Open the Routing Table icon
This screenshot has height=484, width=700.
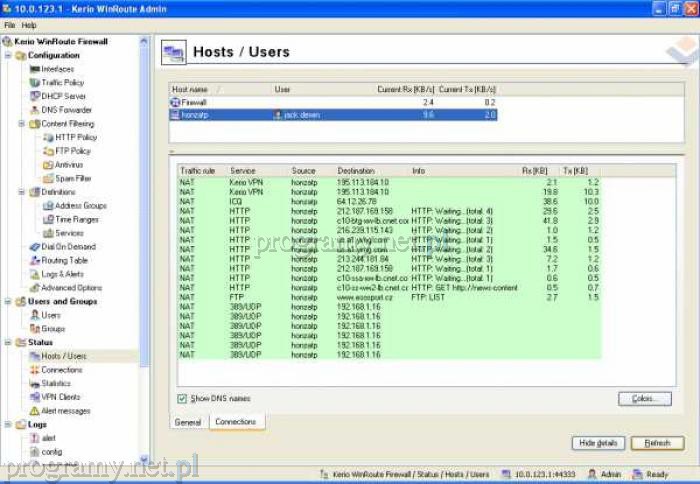(x=35, y=260)
